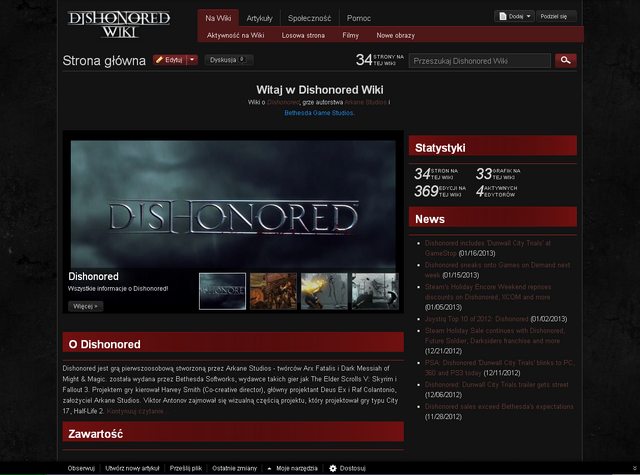The height and width of the screenshot is (475, 640).
Task: Open the Dyskusja discussion button
Action: [x=229, y=60]
